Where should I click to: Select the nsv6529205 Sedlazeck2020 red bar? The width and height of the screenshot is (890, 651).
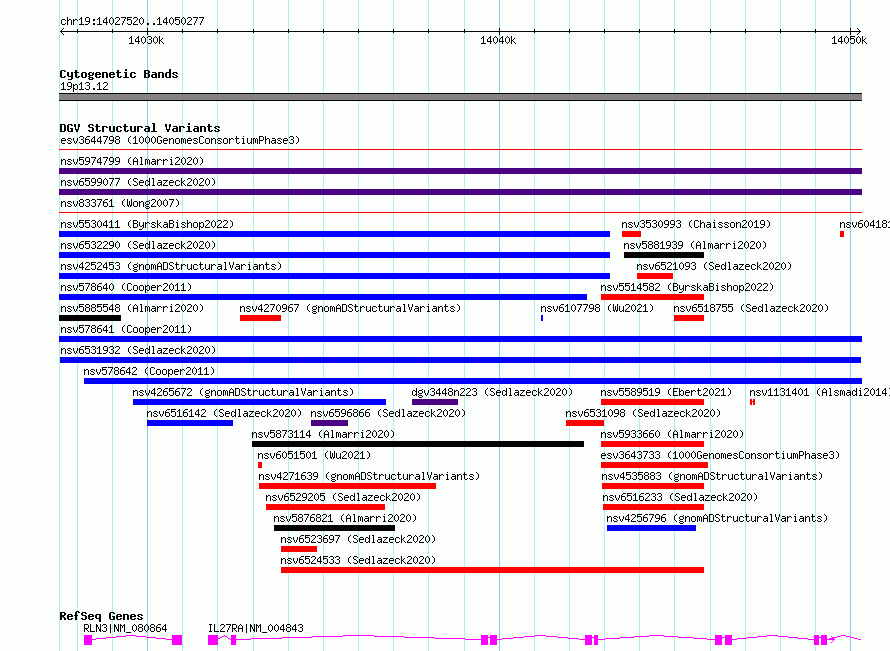[325, 507]
